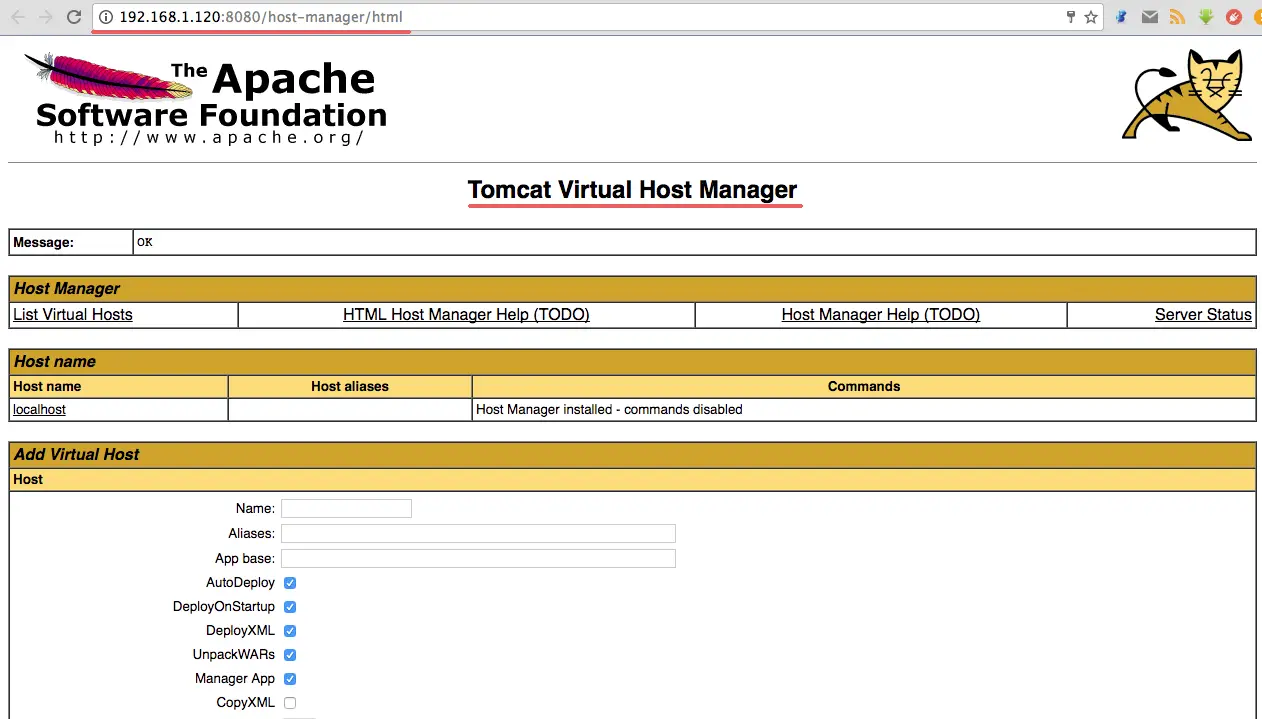The width and height of the screenshot is (1262, 719).
Task: Click the OK message cell
Action: click(694, 242)
